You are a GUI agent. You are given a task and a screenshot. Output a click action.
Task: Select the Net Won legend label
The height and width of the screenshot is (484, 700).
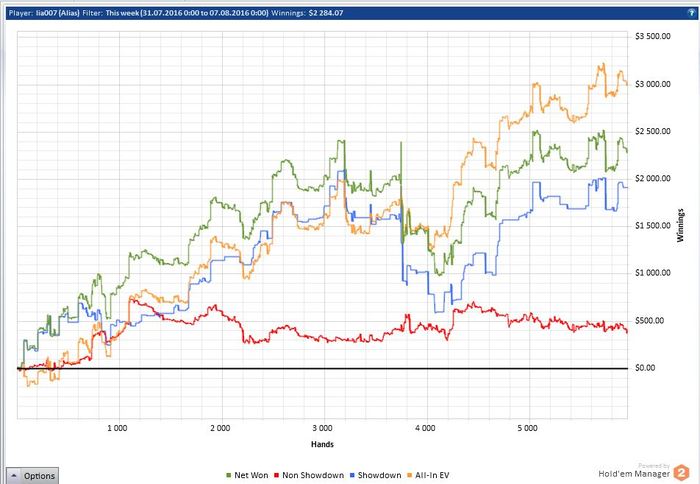point(251,476)
